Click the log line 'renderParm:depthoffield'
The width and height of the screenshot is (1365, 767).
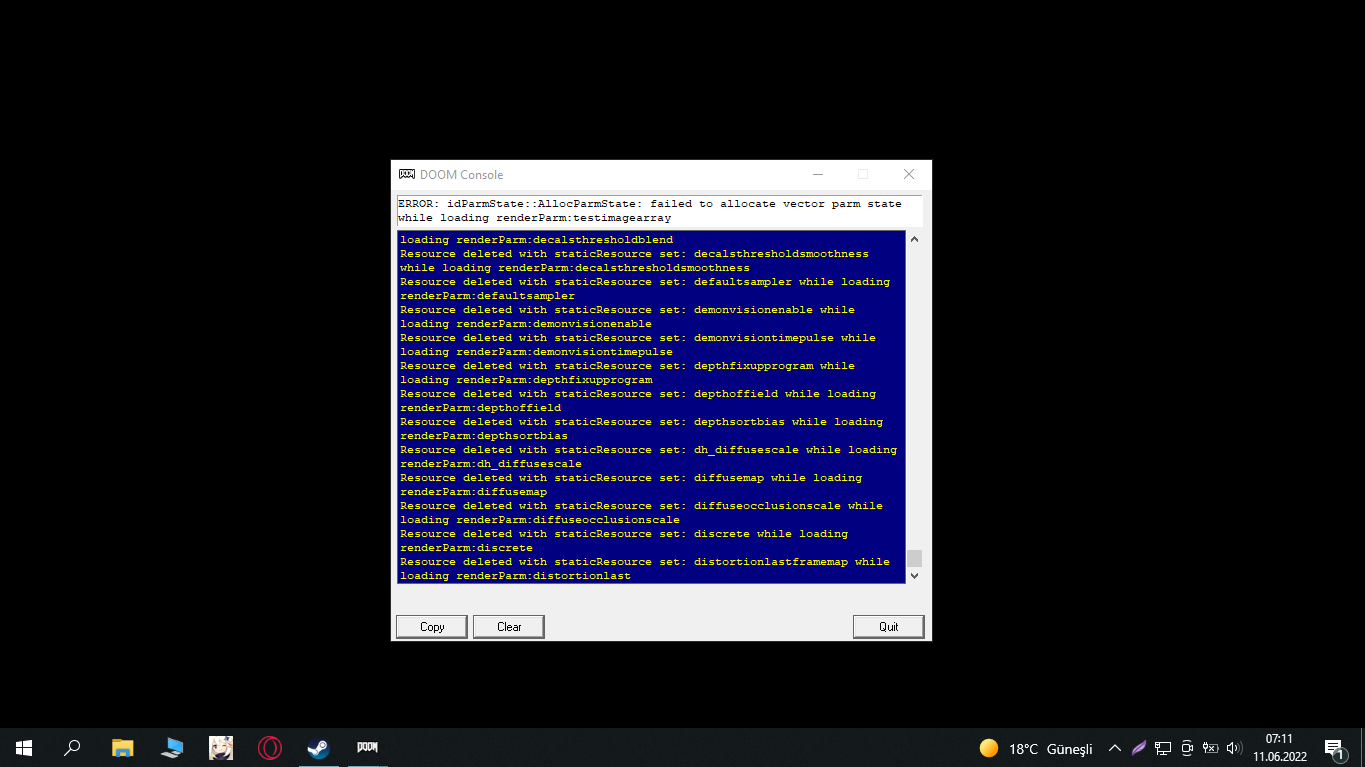click(481, 408)
